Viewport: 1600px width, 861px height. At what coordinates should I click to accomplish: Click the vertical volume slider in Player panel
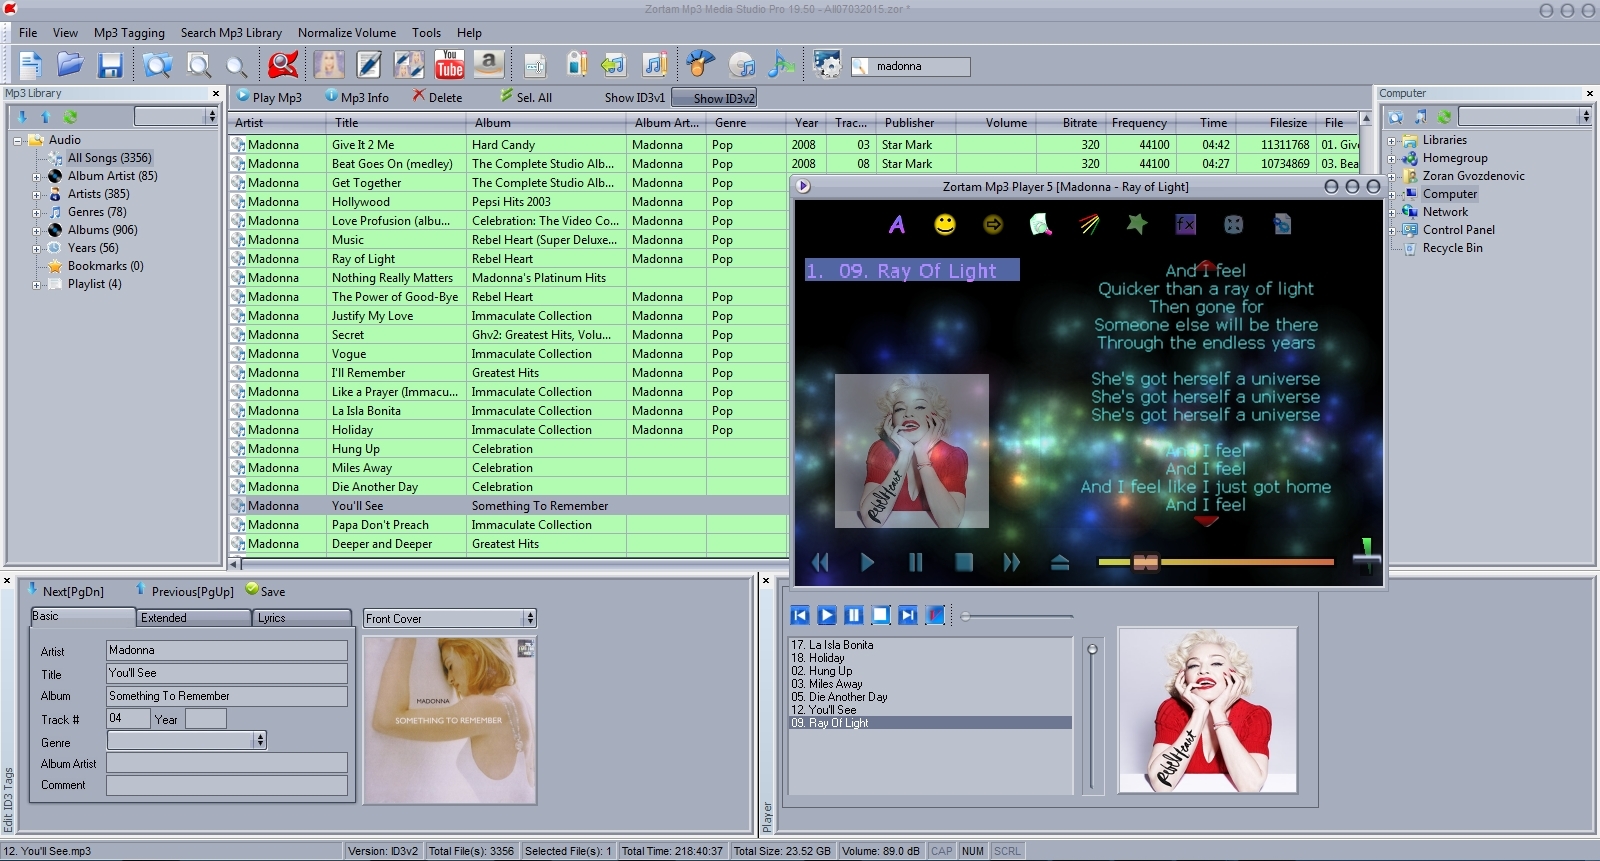click(1092, 716)
